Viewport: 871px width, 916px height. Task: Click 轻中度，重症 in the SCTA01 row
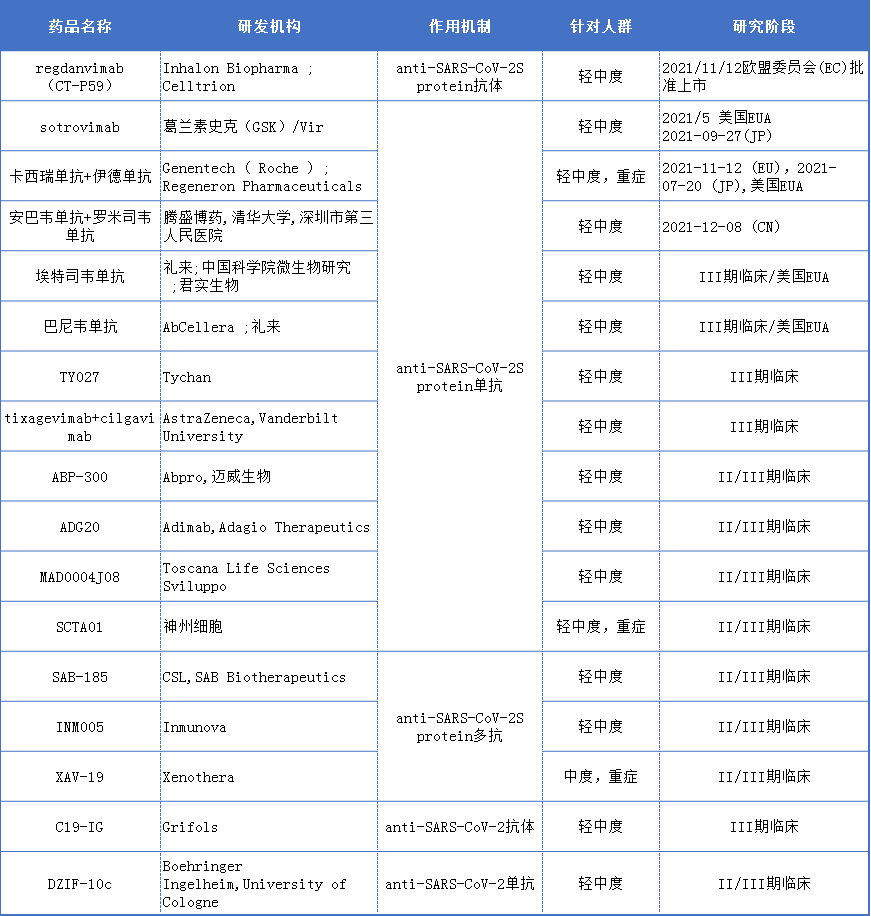(x=601, y=627)
